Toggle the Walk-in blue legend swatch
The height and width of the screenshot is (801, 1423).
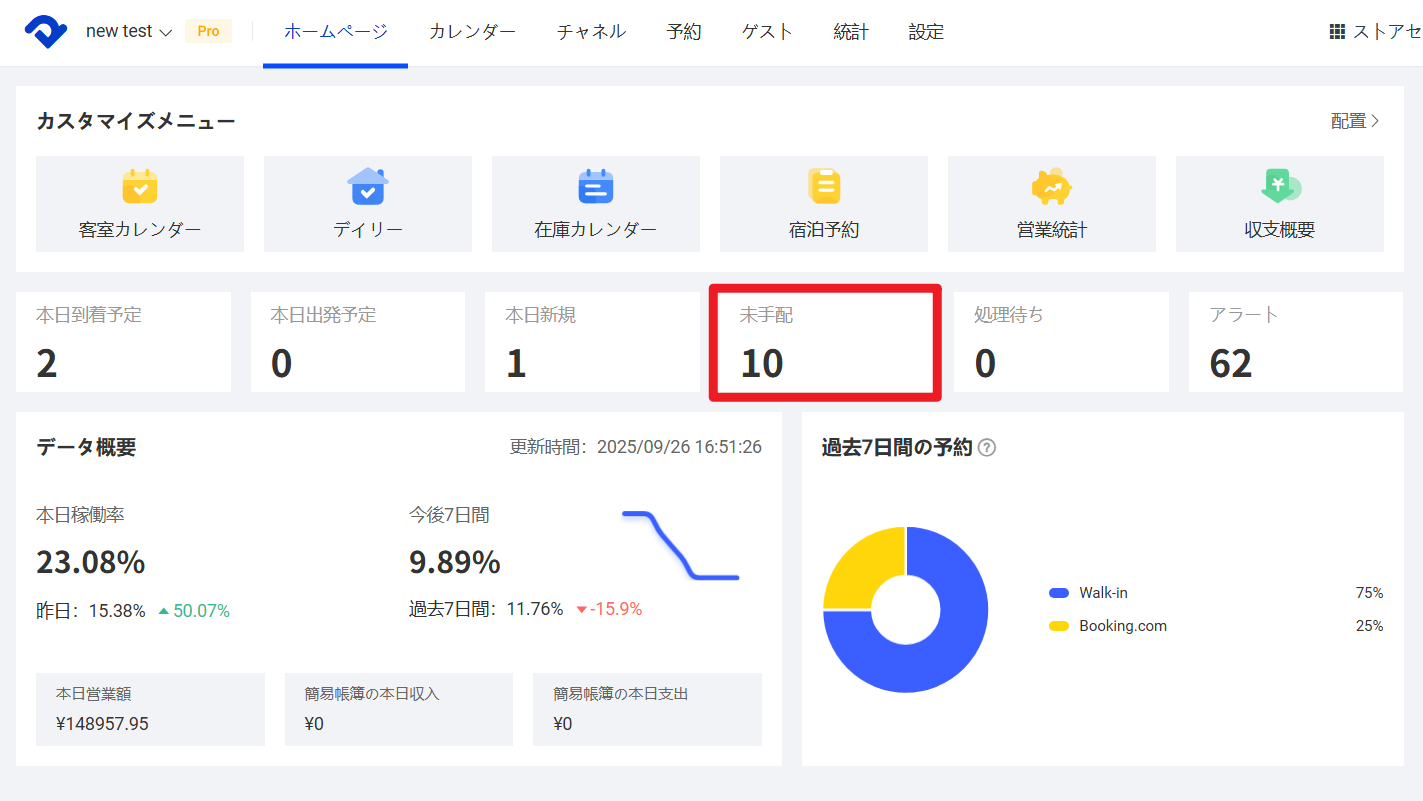(x=1059, y=593)
